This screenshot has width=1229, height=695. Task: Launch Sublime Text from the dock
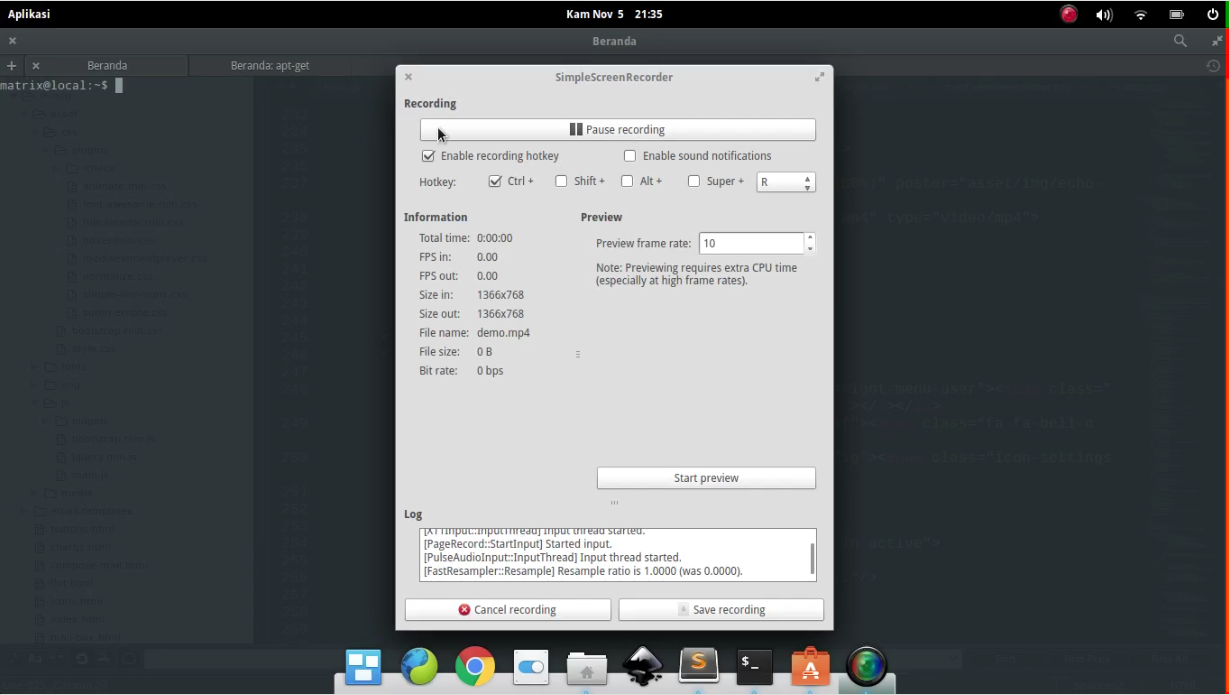(x=698, y=666)
